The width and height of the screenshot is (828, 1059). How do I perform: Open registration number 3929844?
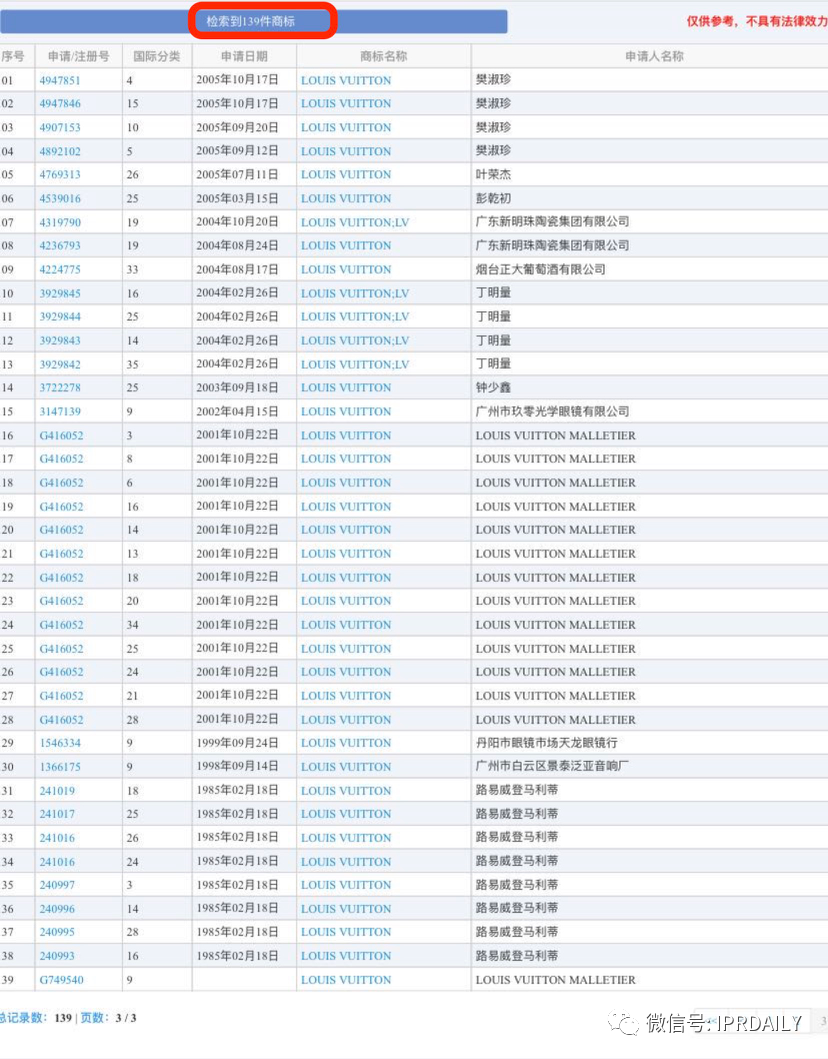tap(59, 316)
